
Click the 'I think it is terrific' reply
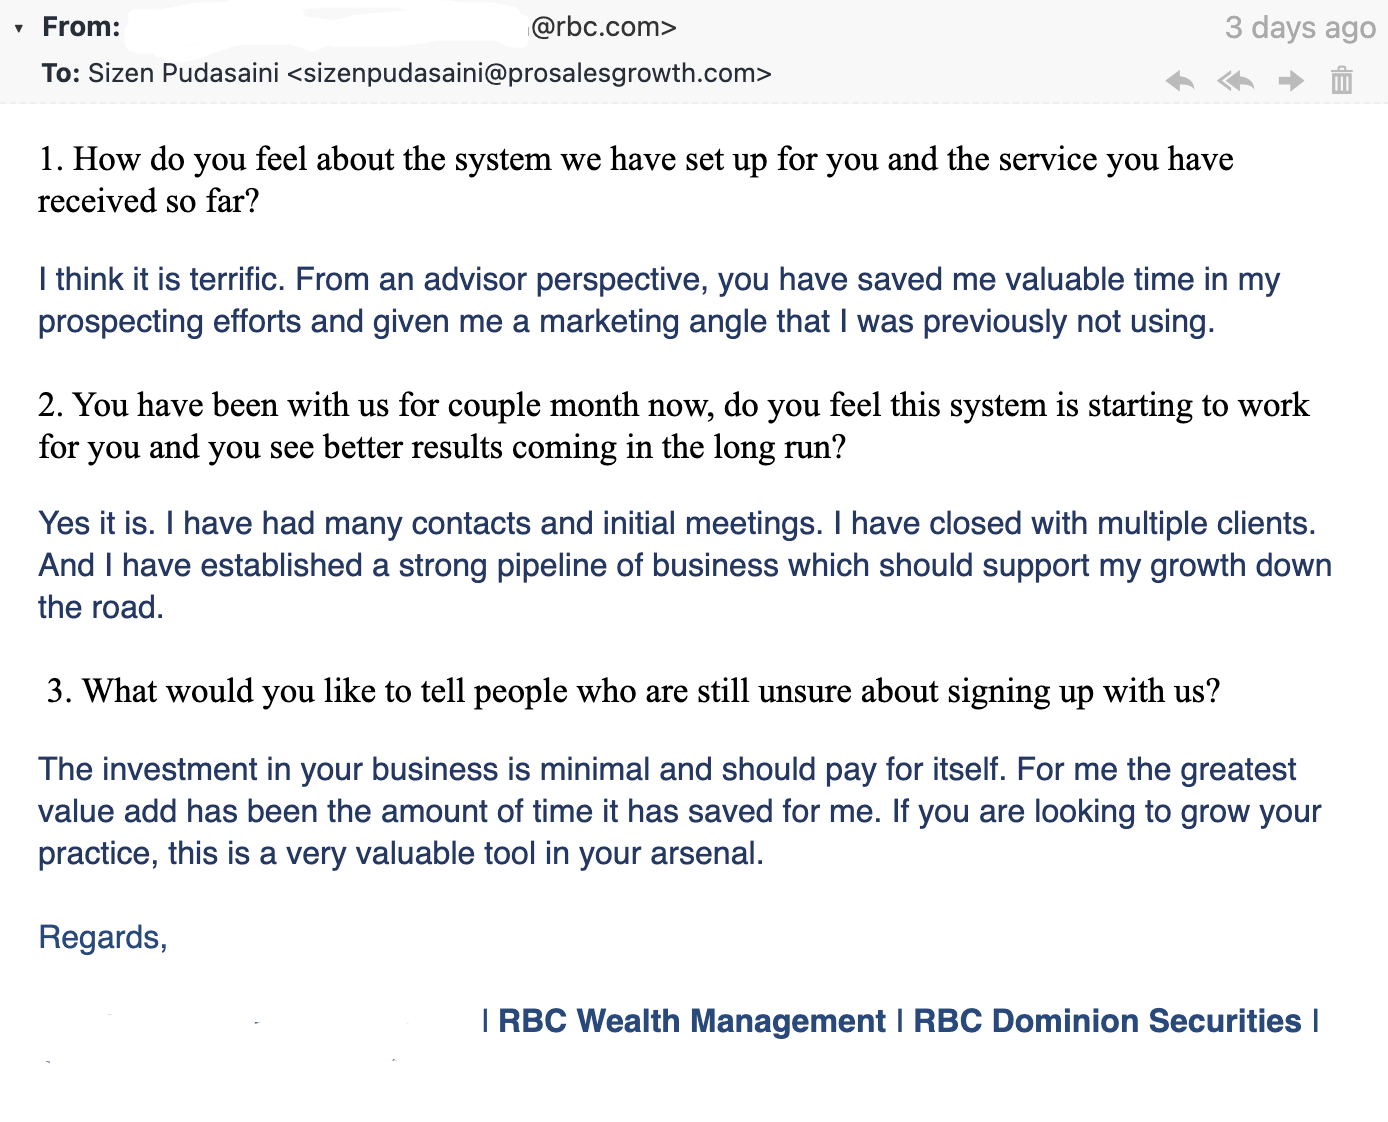pos(659,300)
